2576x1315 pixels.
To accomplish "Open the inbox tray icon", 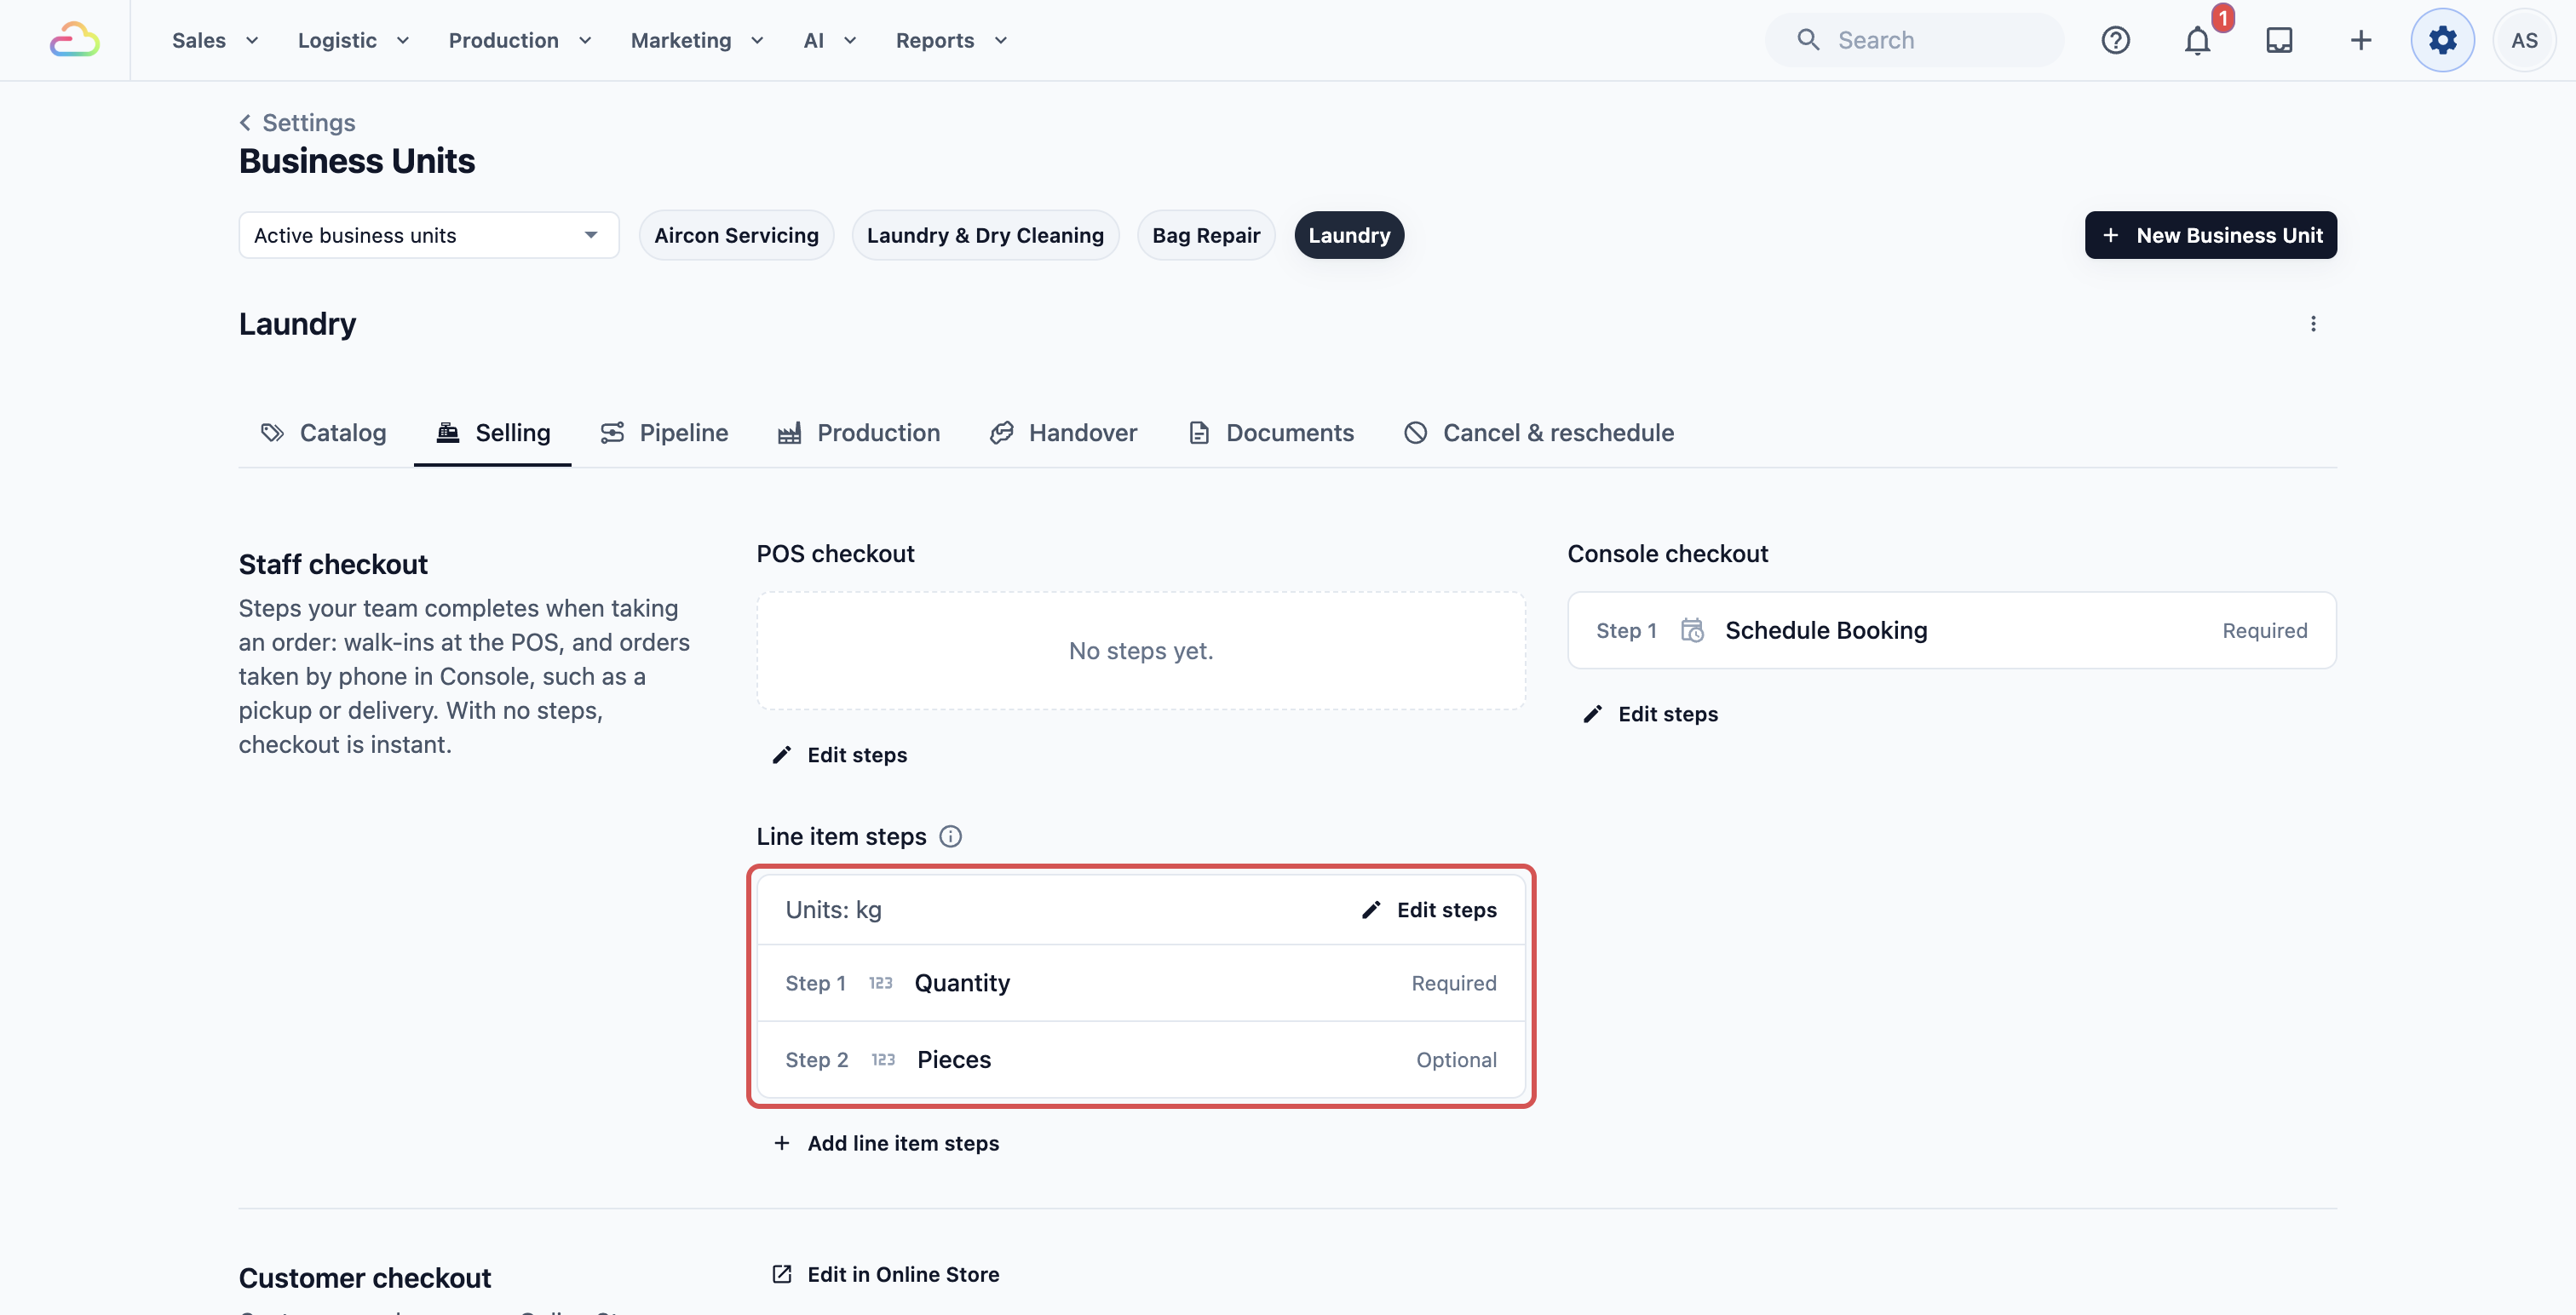I will click(2279, 40).
